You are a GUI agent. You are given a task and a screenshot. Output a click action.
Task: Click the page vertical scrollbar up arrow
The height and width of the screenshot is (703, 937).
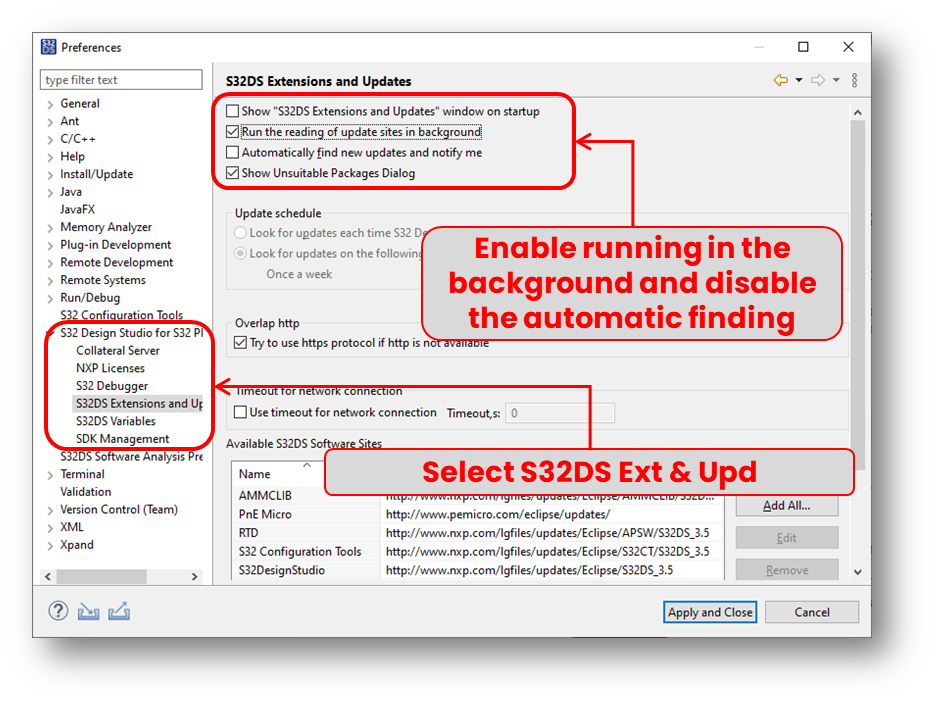pos(858,112)
